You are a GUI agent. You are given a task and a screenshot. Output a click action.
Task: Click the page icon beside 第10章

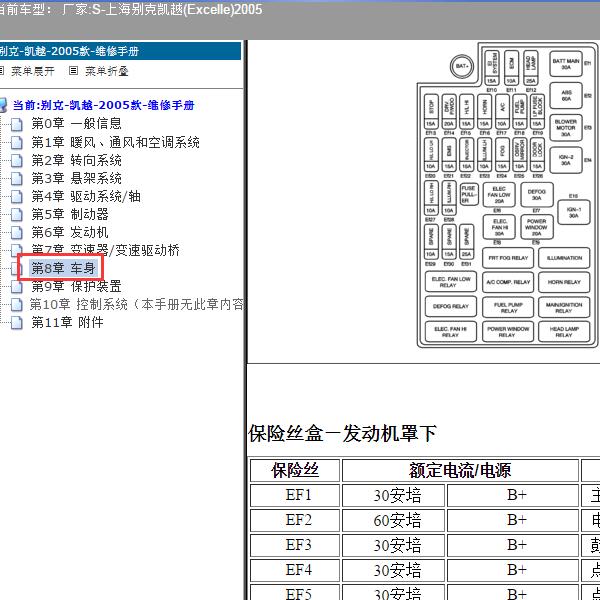pyautogui.click(x=16, y=305)
